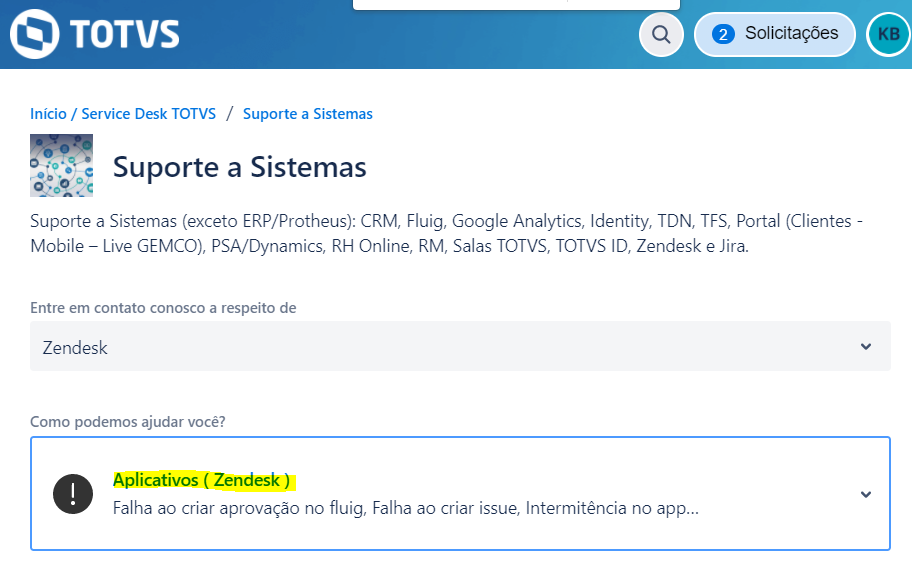Click the 'Como podemos ajudar você?' label

click(127, 422)
